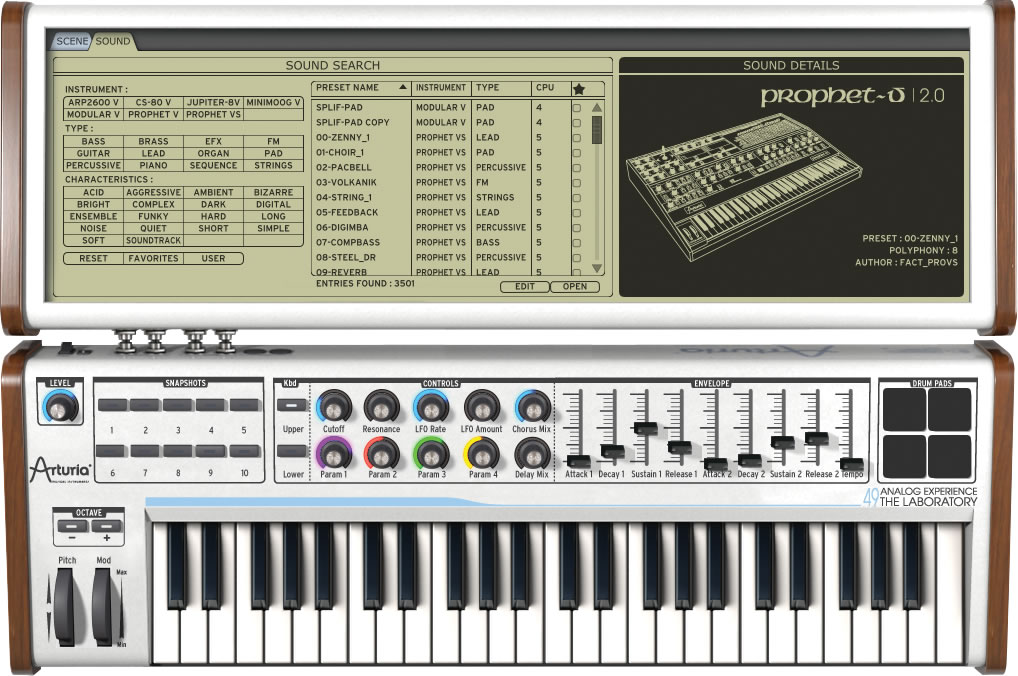Tick favorite checkbox for SPLIF-PAD COPY
The height and width of the screenshot is (676, 1018).
pyautogui.click(x=577, y=123)
